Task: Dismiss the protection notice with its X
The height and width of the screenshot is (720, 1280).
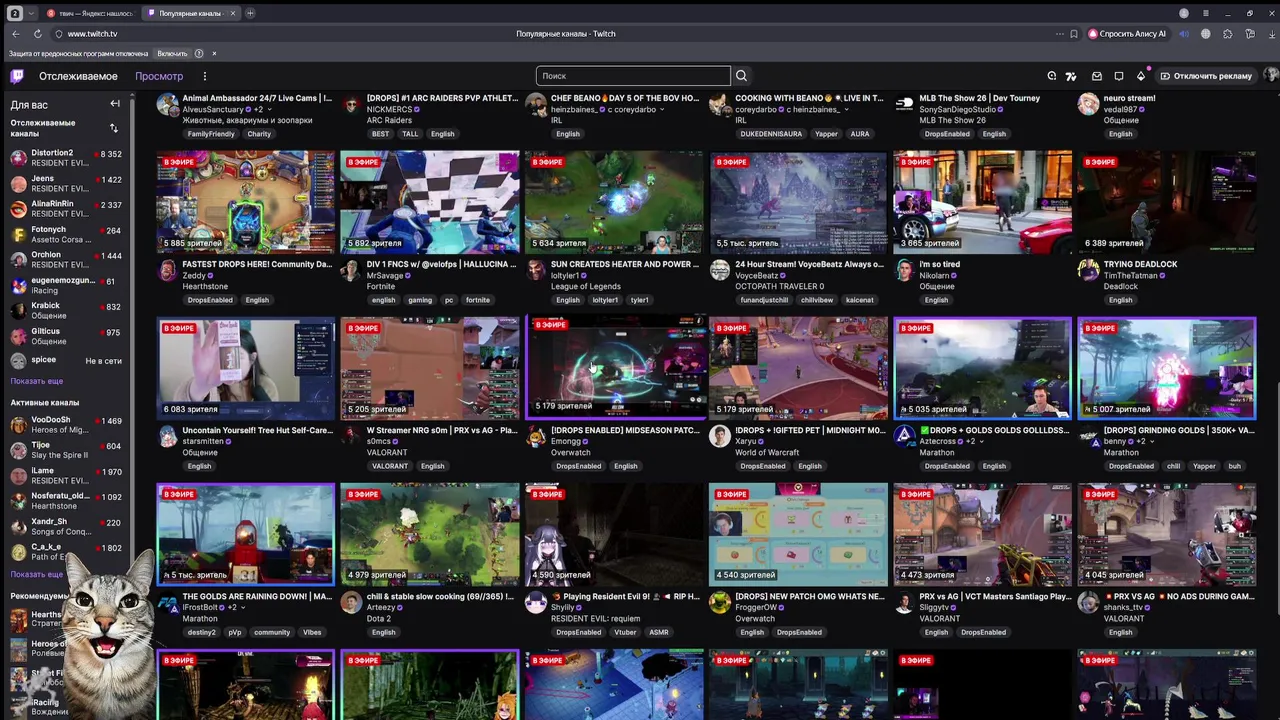Action: [x=214, y=53]
